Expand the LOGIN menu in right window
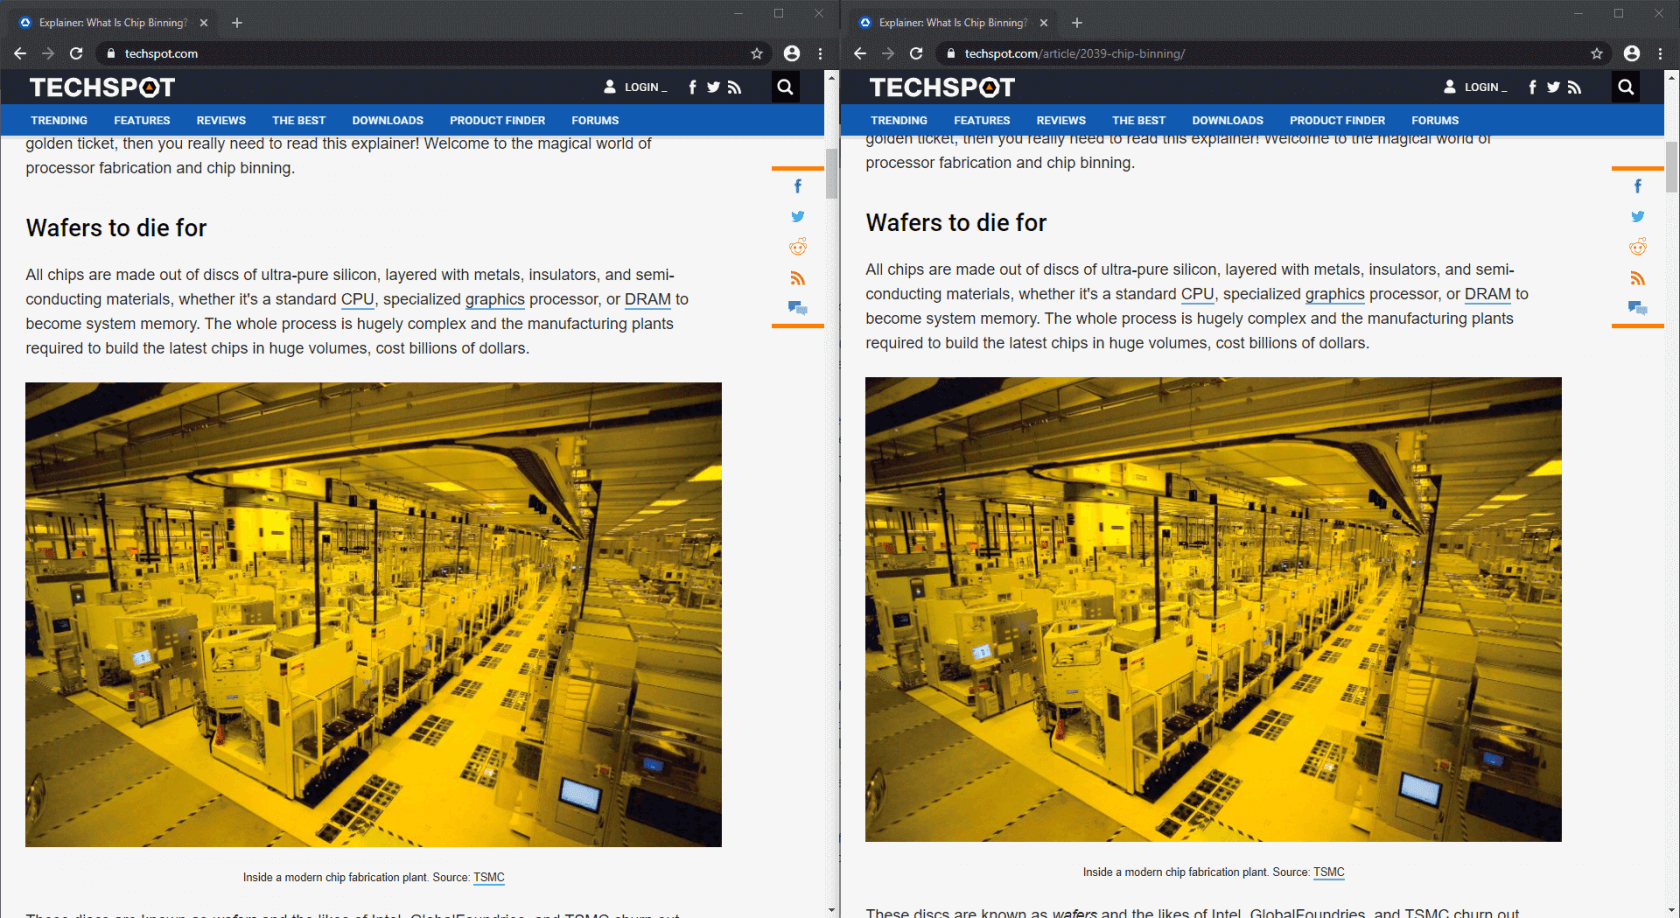 point(1476,87)
